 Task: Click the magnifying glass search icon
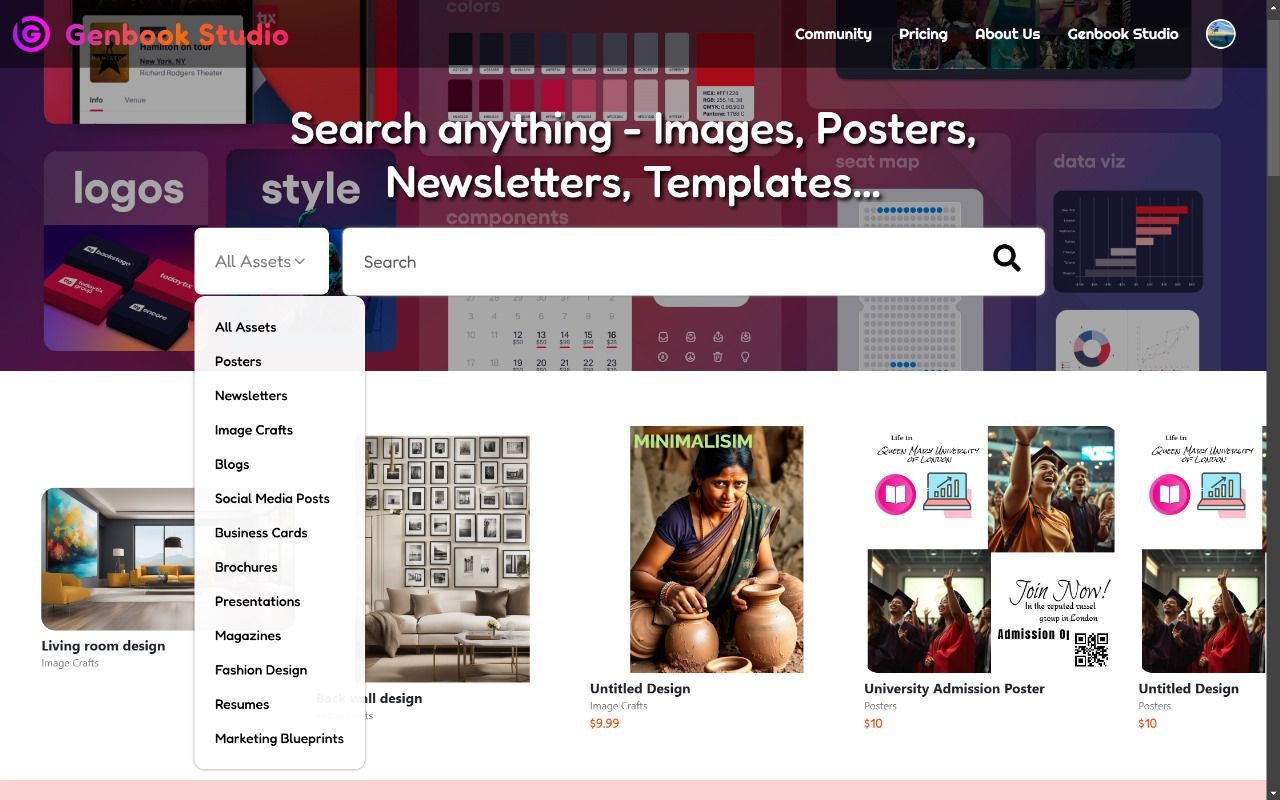point(1006,258)
